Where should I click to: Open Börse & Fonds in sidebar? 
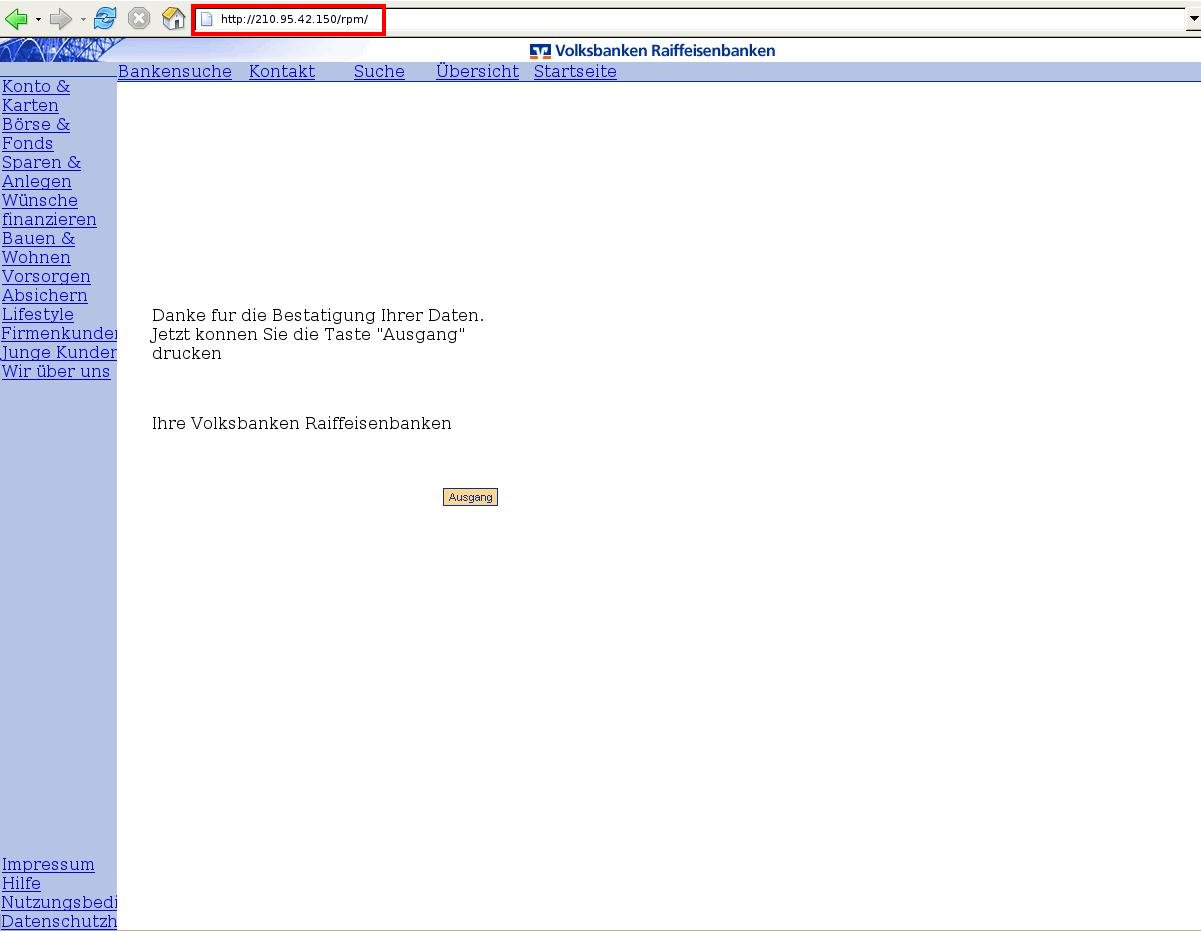coord(36,134)
